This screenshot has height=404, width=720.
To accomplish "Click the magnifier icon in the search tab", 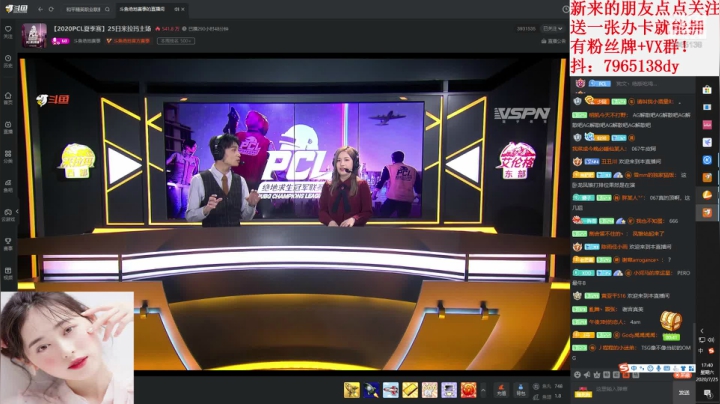I will coord(107,9).
